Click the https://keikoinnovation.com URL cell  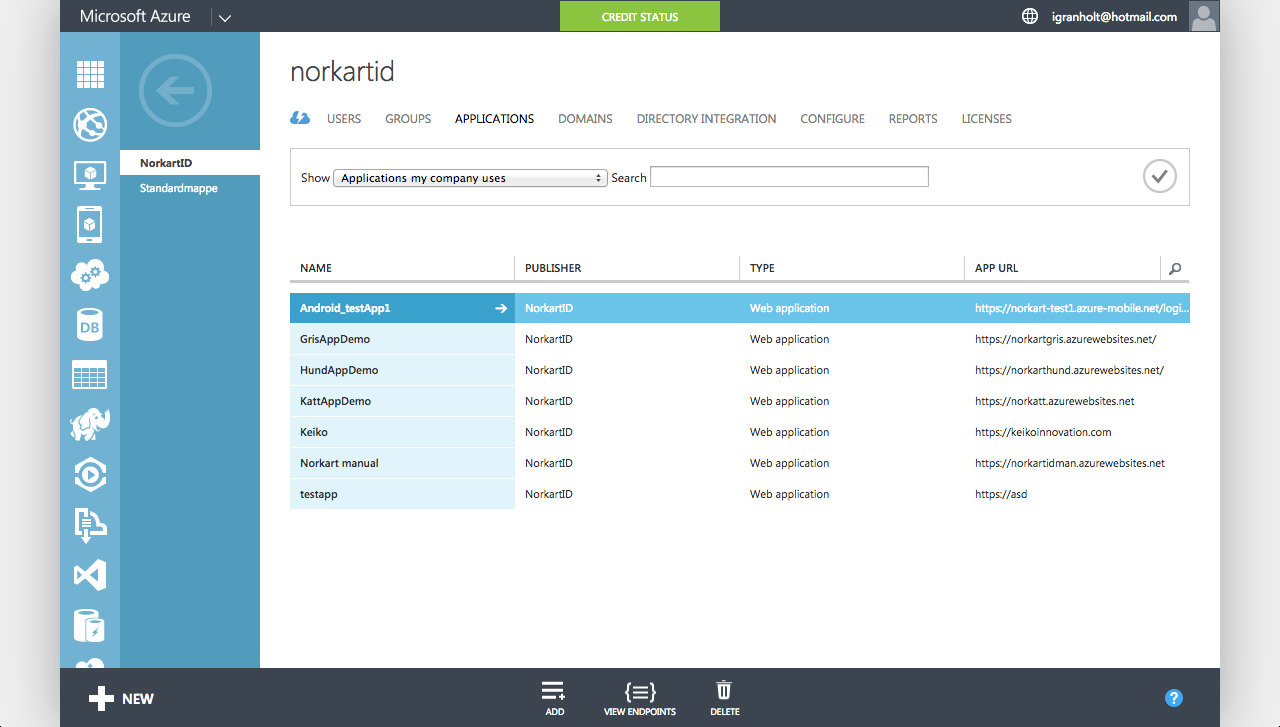click(1043, 432)
